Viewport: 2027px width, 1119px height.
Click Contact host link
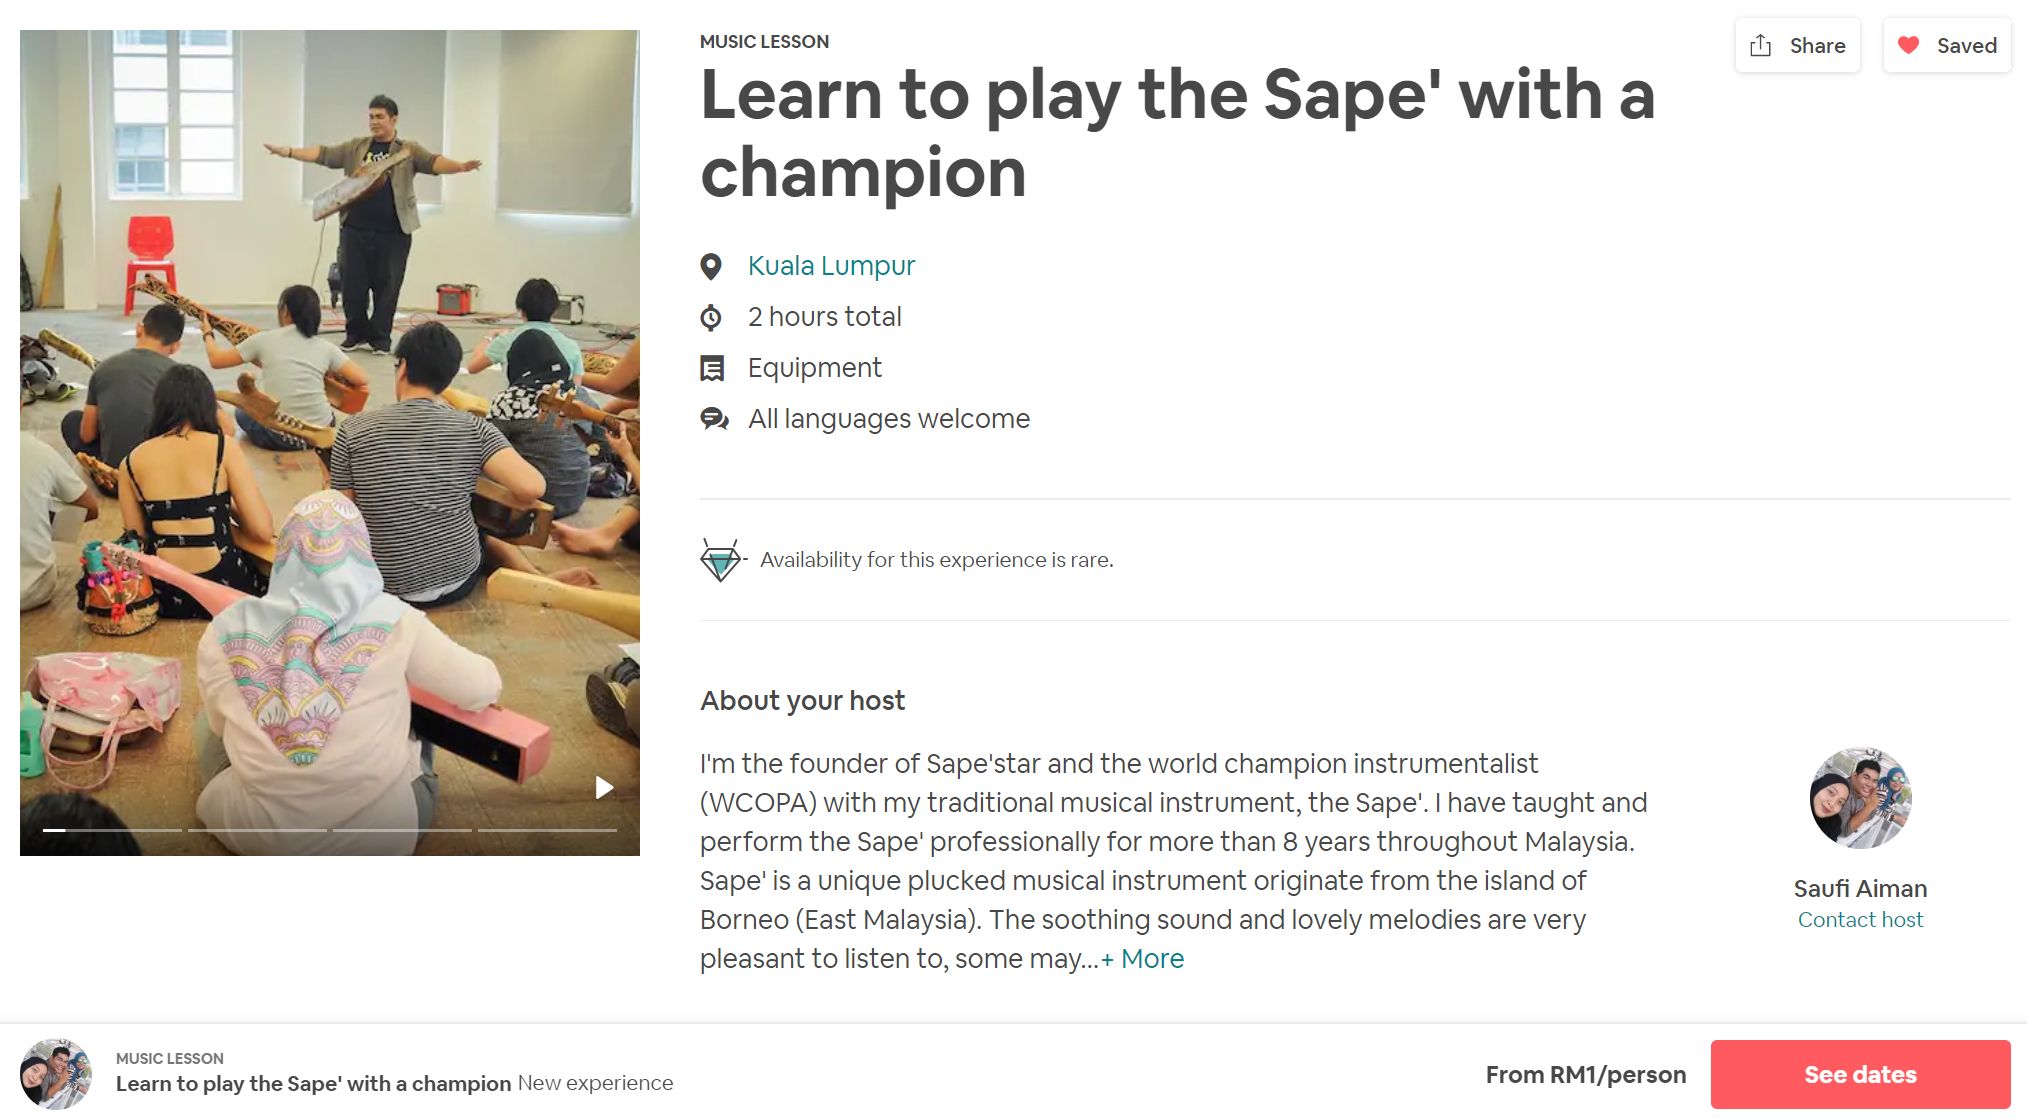pyautogui.click(x=1860, y=920)
